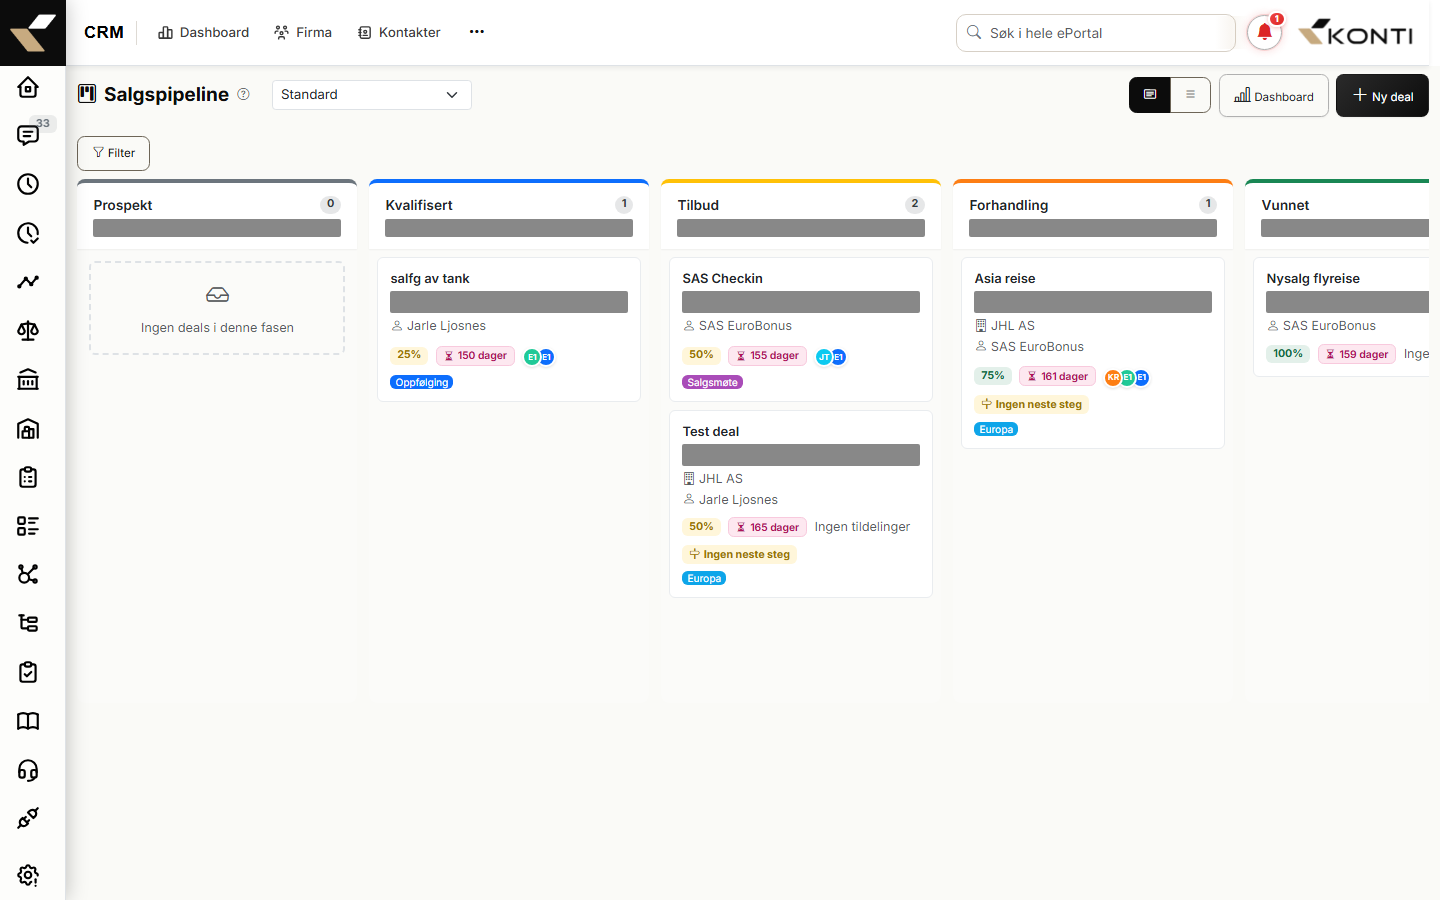The height and width of the screenshot is (900, 1440).
Task: Click in the Søk i hele ePortal search field
Action: point(1095,33)
